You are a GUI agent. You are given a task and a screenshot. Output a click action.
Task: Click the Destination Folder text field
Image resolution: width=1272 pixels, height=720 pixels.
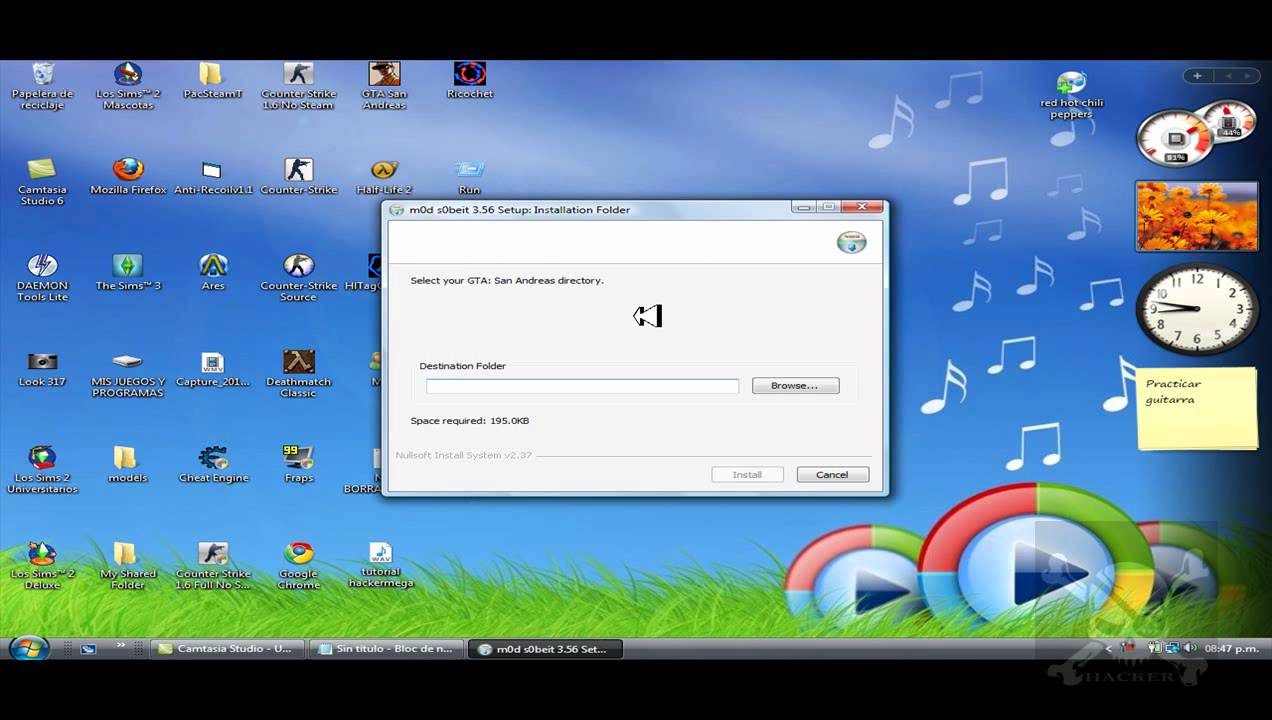[582, 386]
